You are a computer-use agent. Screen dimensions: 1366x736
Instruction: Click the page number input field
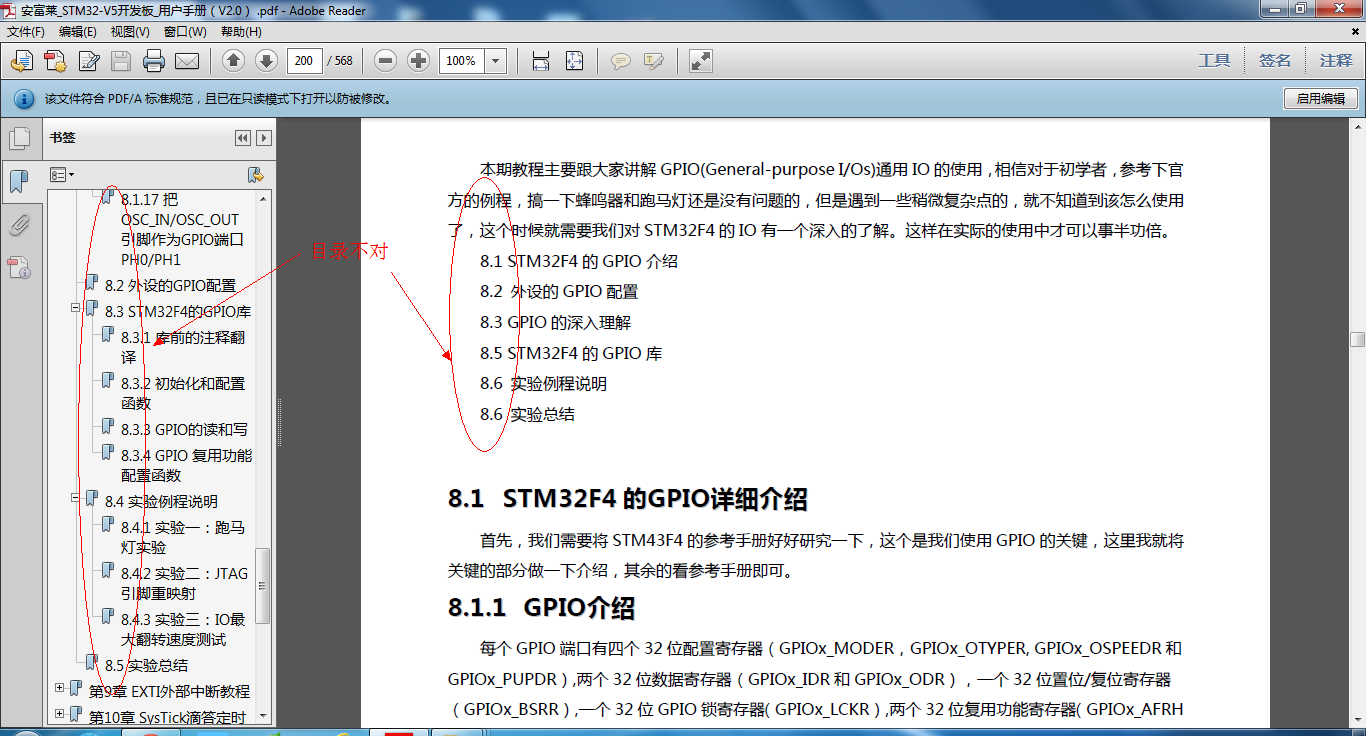pos(304,61)
